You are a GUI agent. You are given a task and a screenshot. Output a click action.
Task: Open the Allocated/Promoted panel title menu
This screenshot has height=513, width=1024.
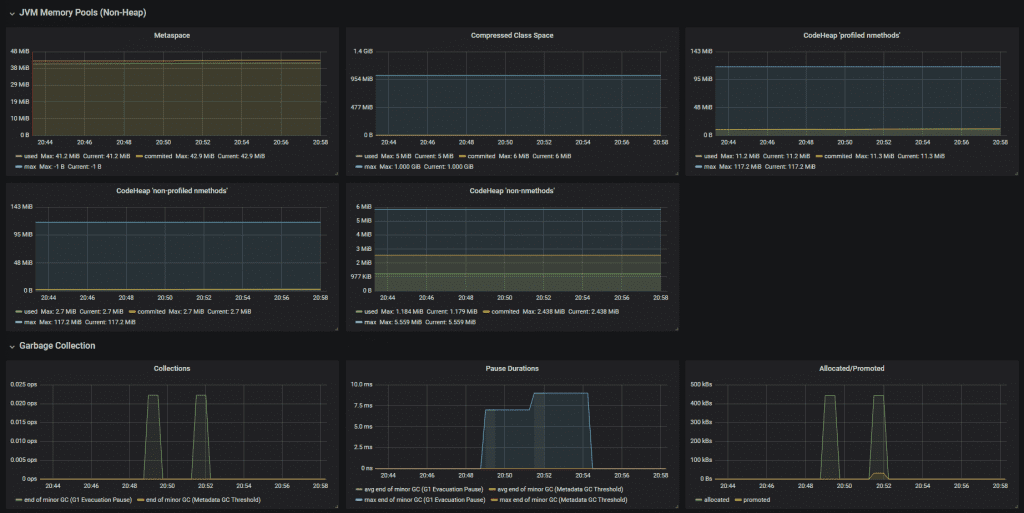851,368
